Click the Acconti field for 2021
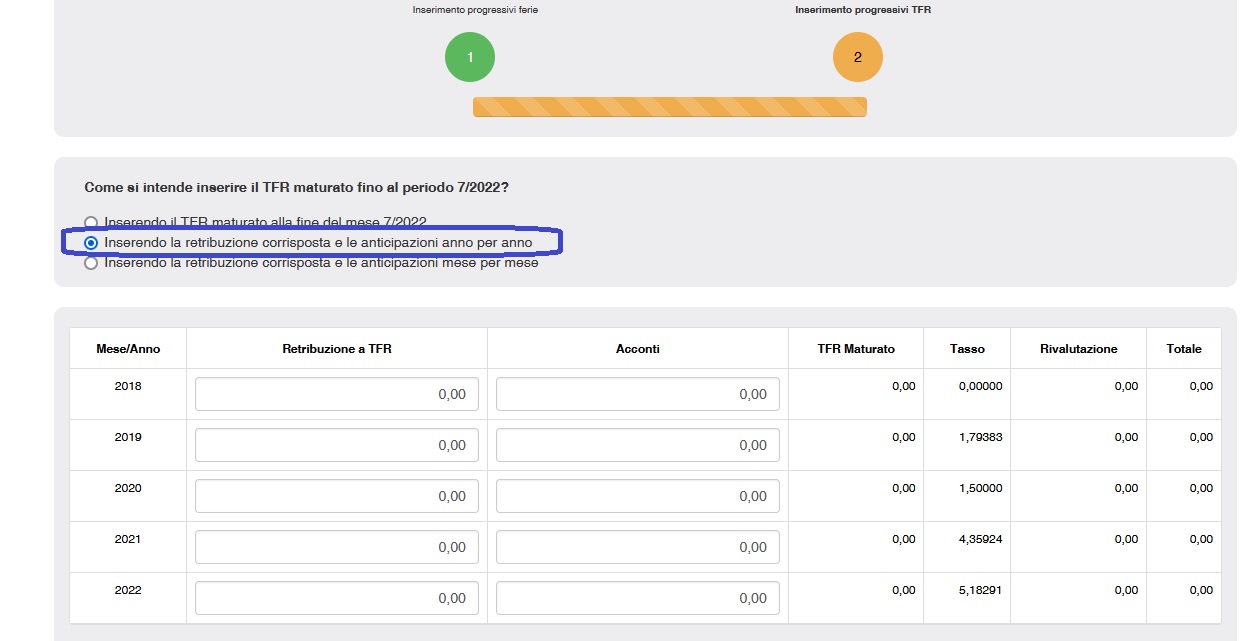Viewport: 1245px width, 641px height. pyautogui.click(x=637, y=547)
